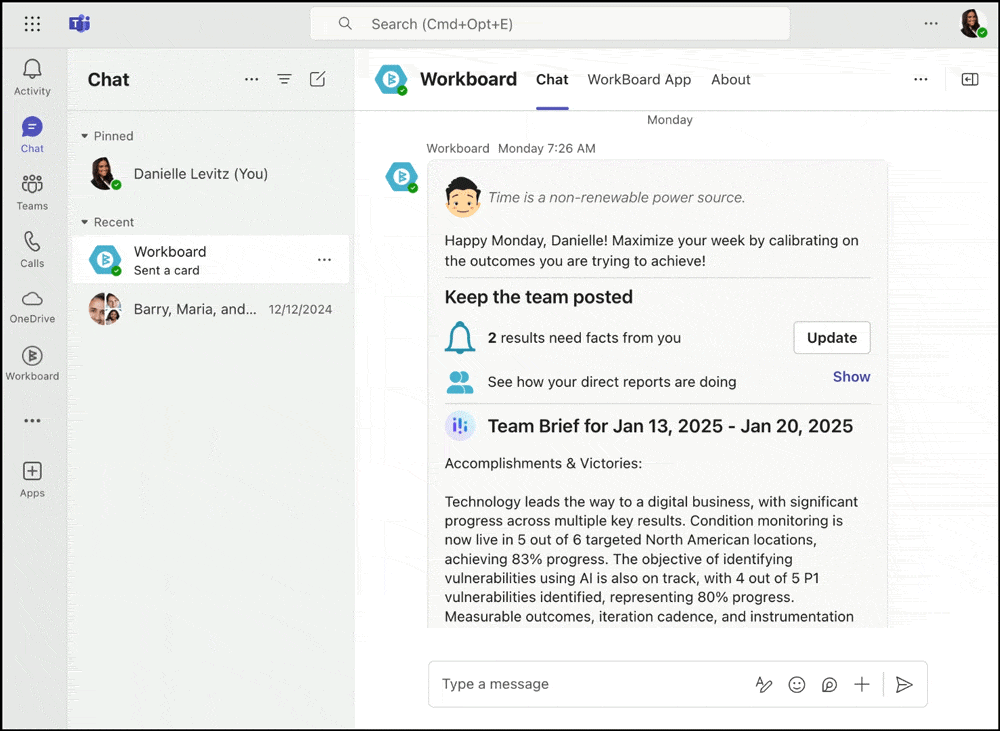Image resolution: width=1000 pixels, height=731 pixels.
Task: Open the Loop components icon
Action: [x=829, y=684]
